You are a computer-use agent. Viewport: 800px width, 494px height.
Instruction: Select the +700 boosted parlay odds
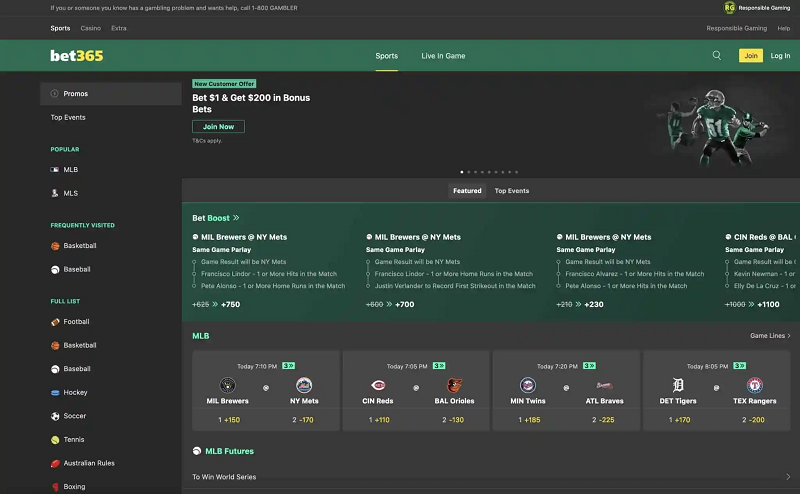point(405,304)
